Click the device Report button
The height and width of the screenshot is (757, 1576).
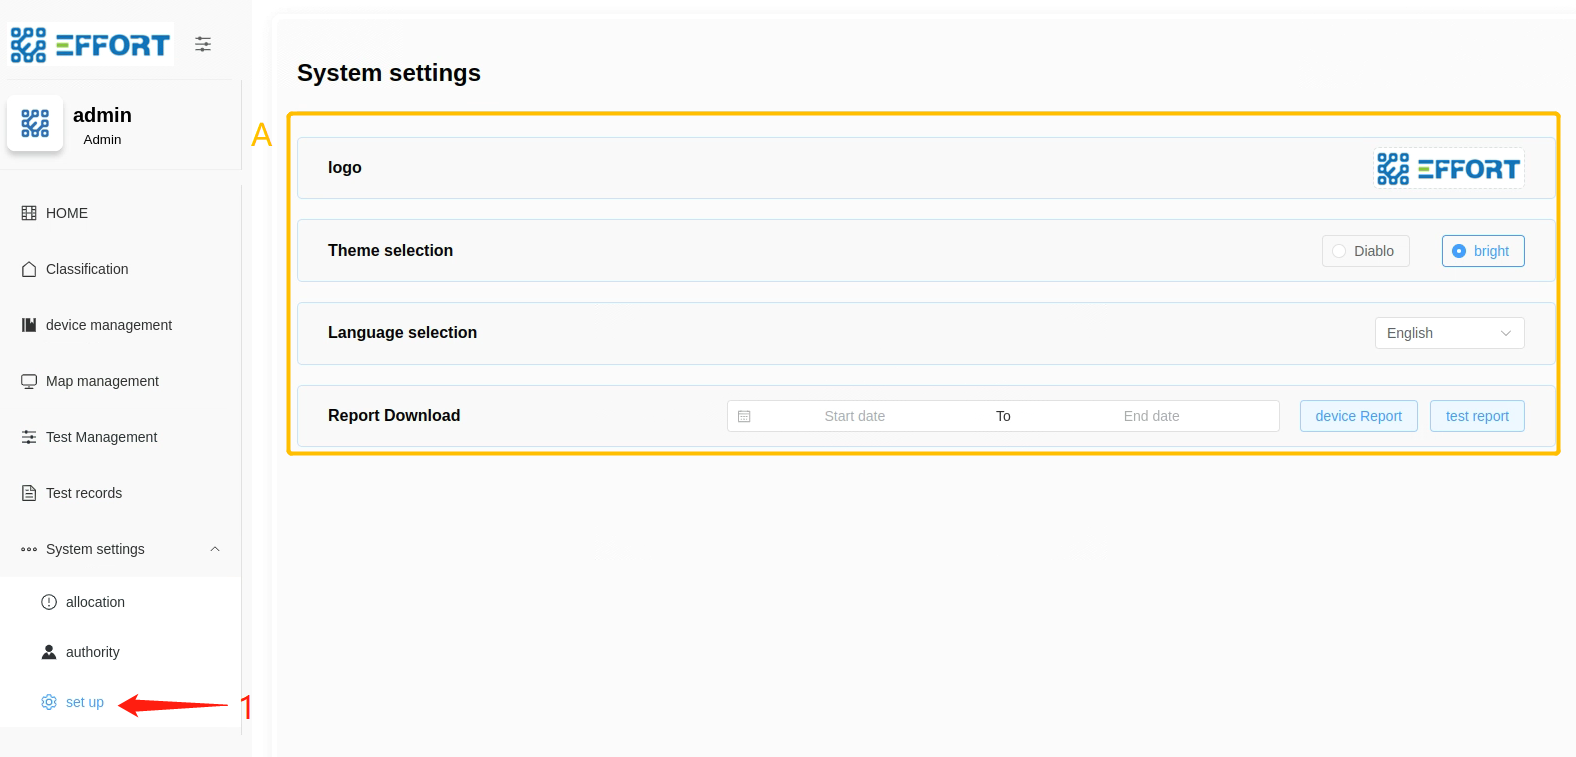coord(1358,416)
